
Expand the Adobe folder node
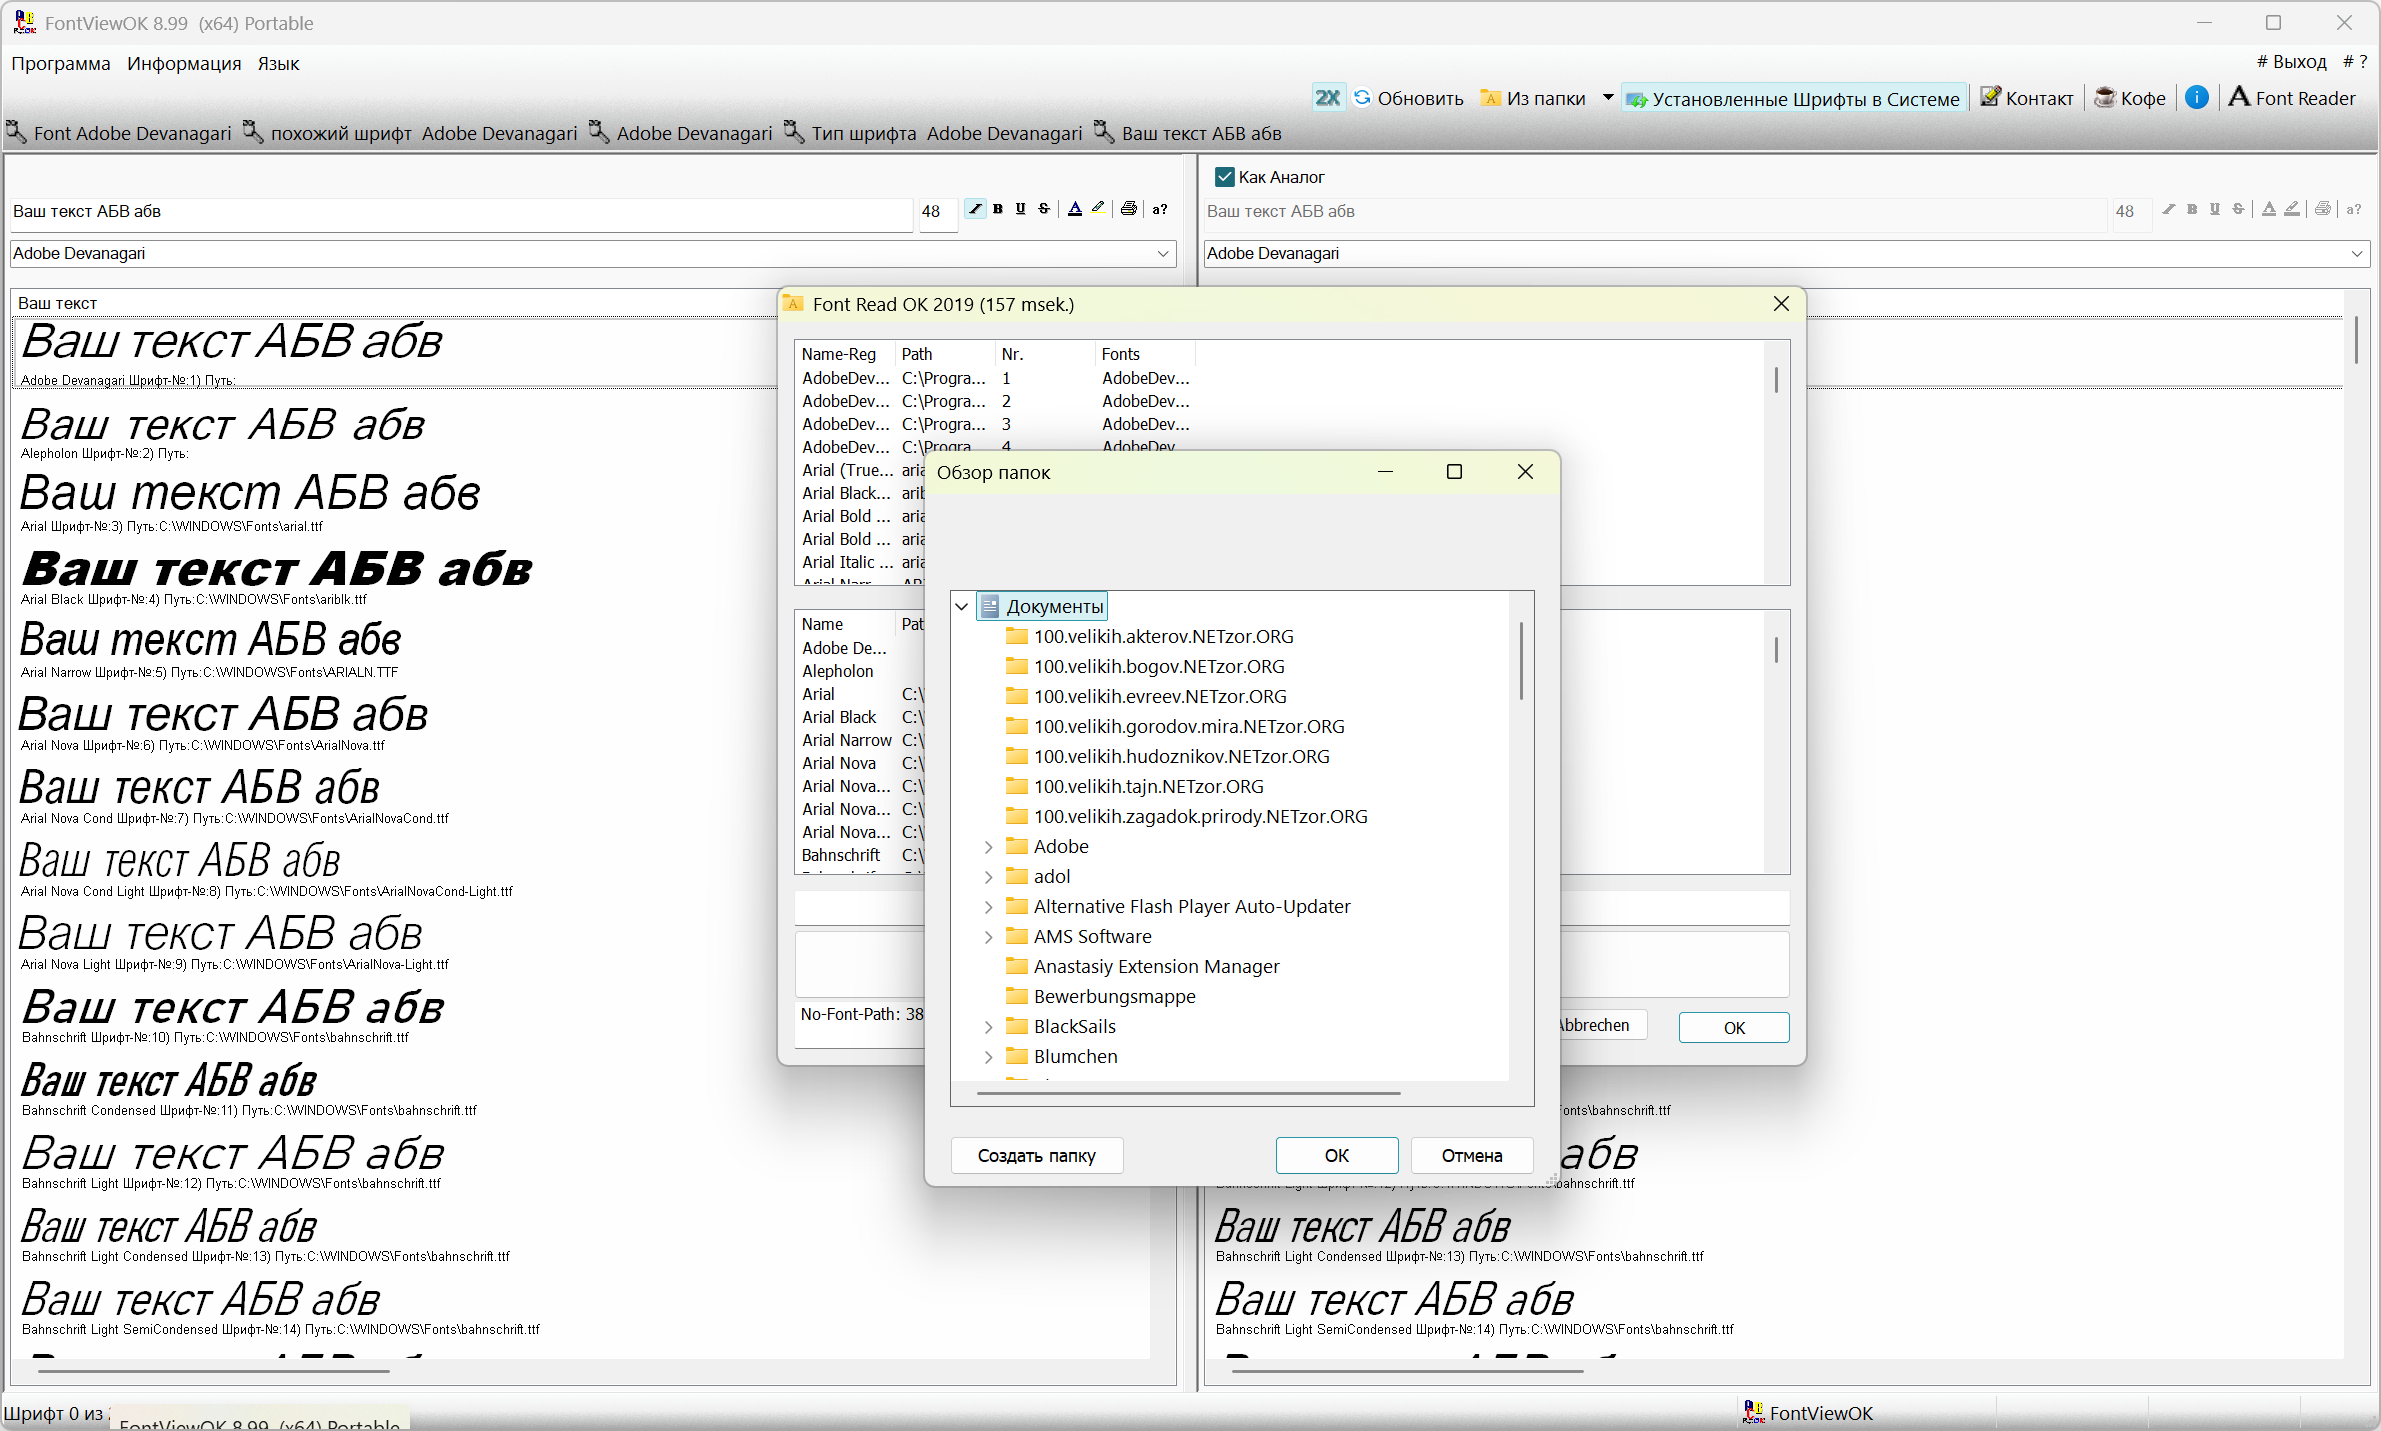pyautogui.click(x=989, y=847)
